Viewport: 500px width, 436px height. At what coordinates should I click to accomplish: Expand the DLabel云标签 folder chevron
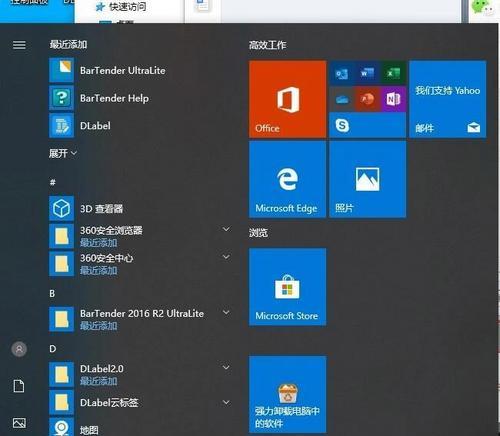(226, 402)
